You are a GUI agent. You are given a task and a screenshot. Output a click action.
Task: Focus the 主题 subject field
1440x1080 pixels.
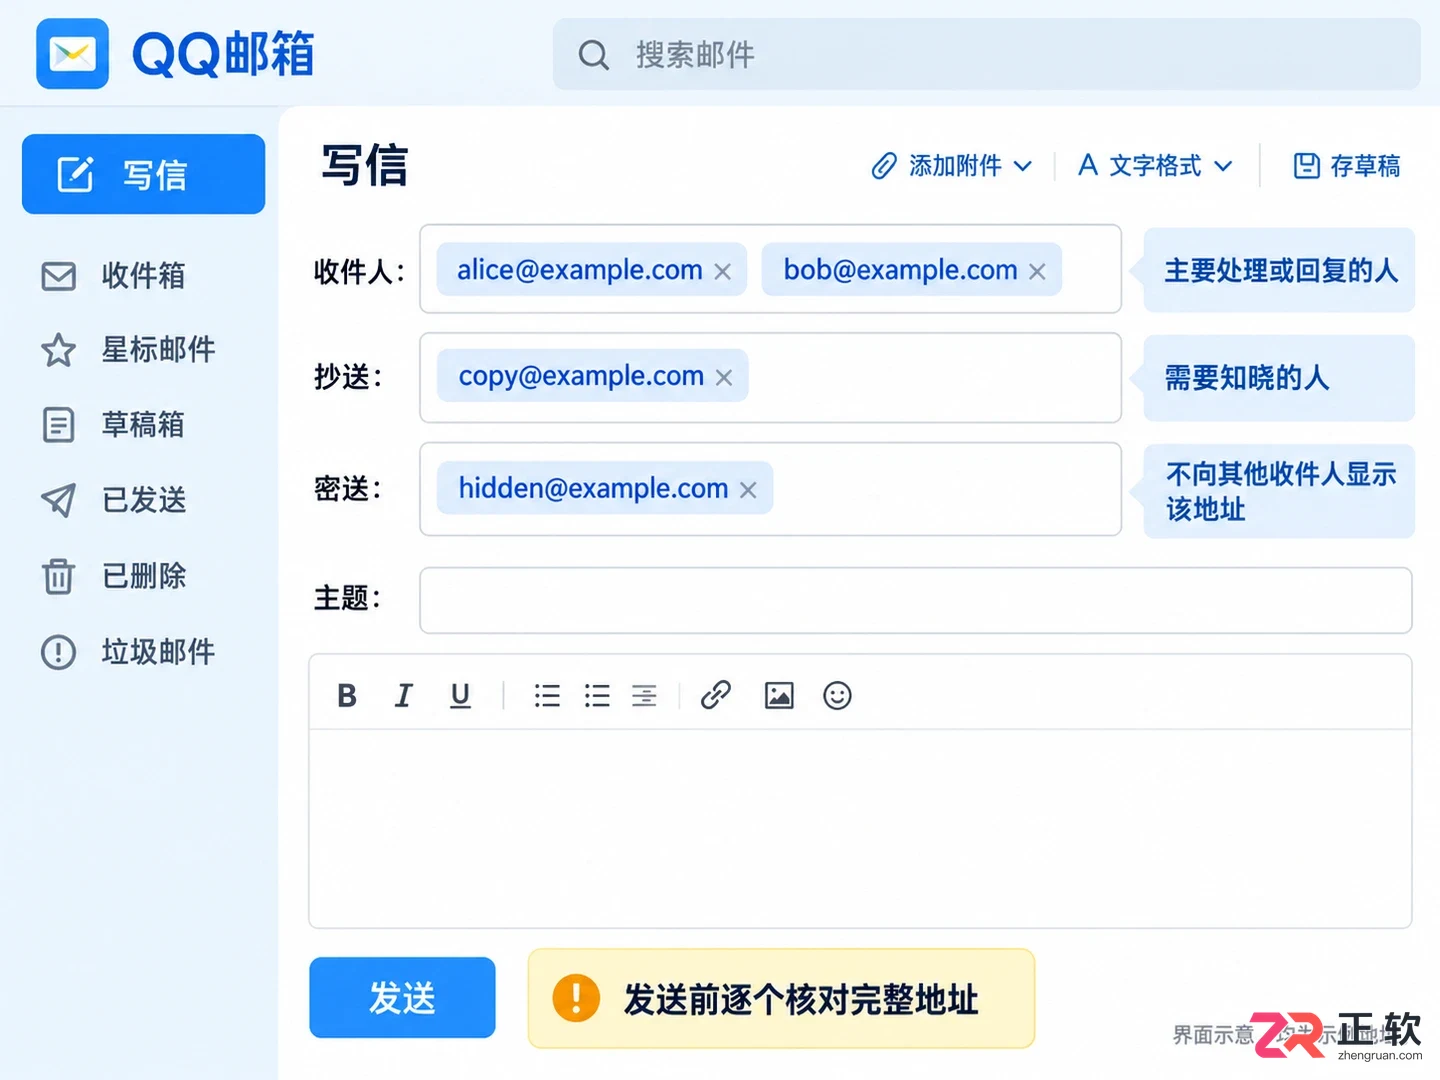pyautogui.click(x=915, y=600)
